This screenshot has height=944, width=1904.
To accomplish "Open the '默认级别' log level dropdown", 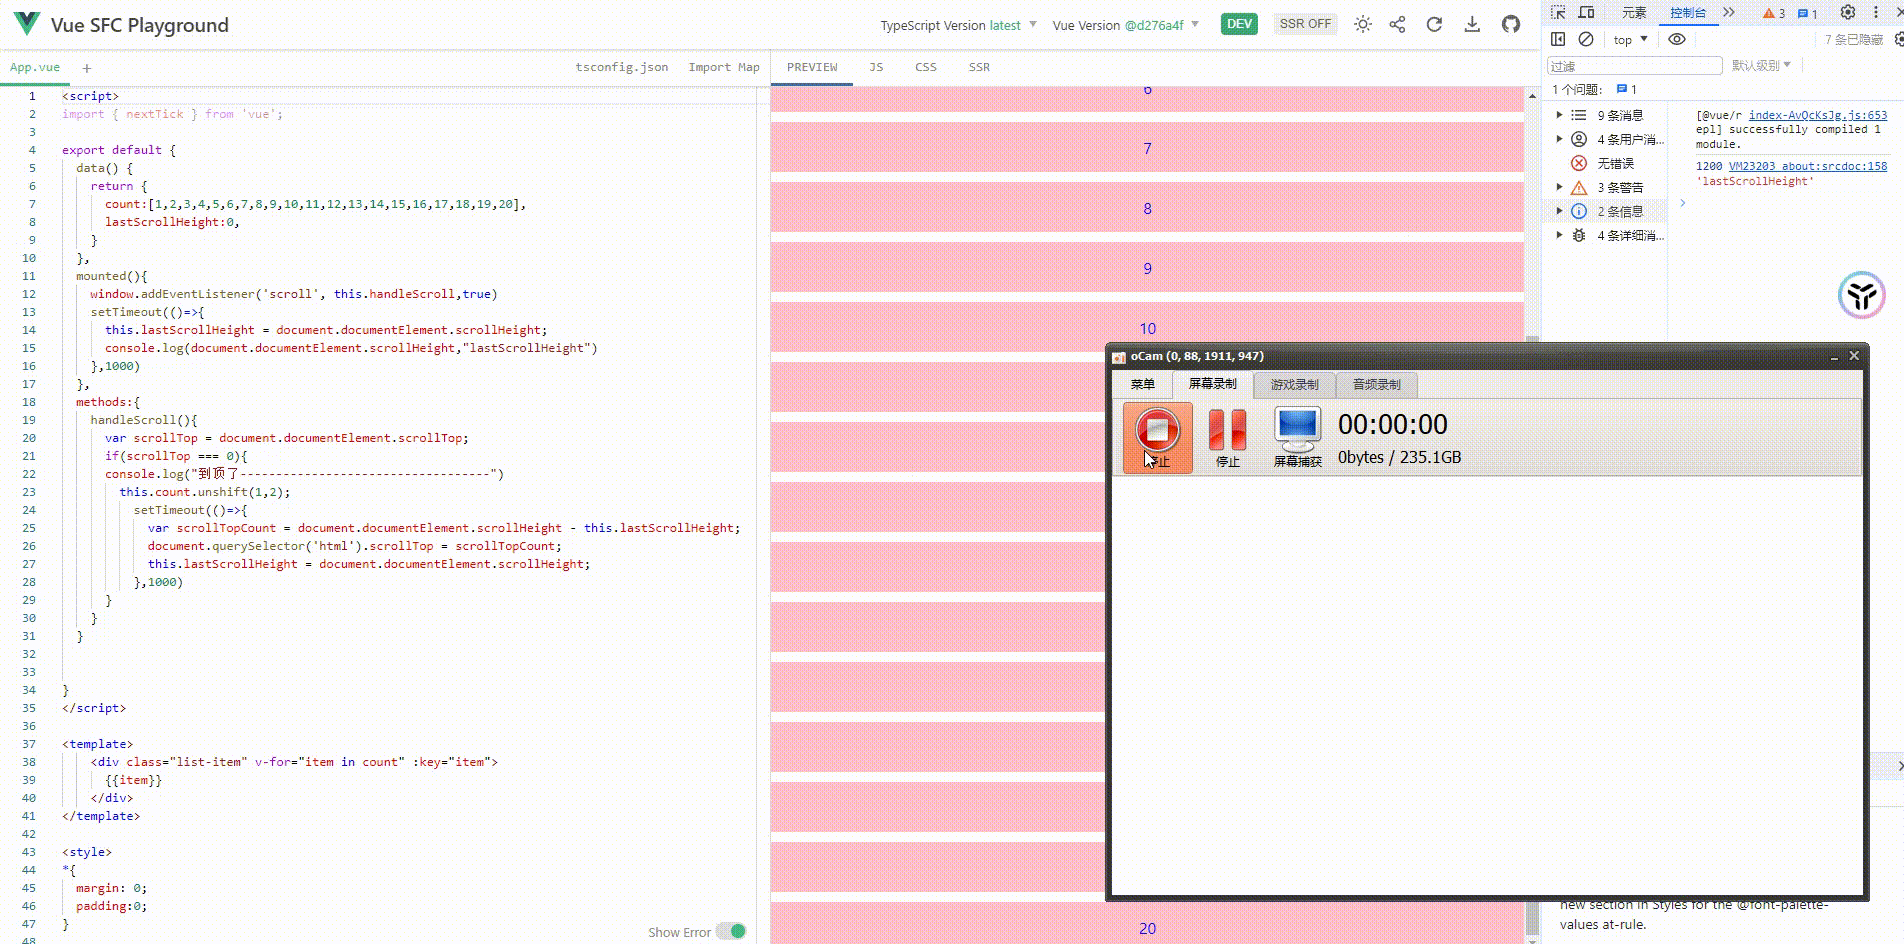I will [x=1761, y=65].
